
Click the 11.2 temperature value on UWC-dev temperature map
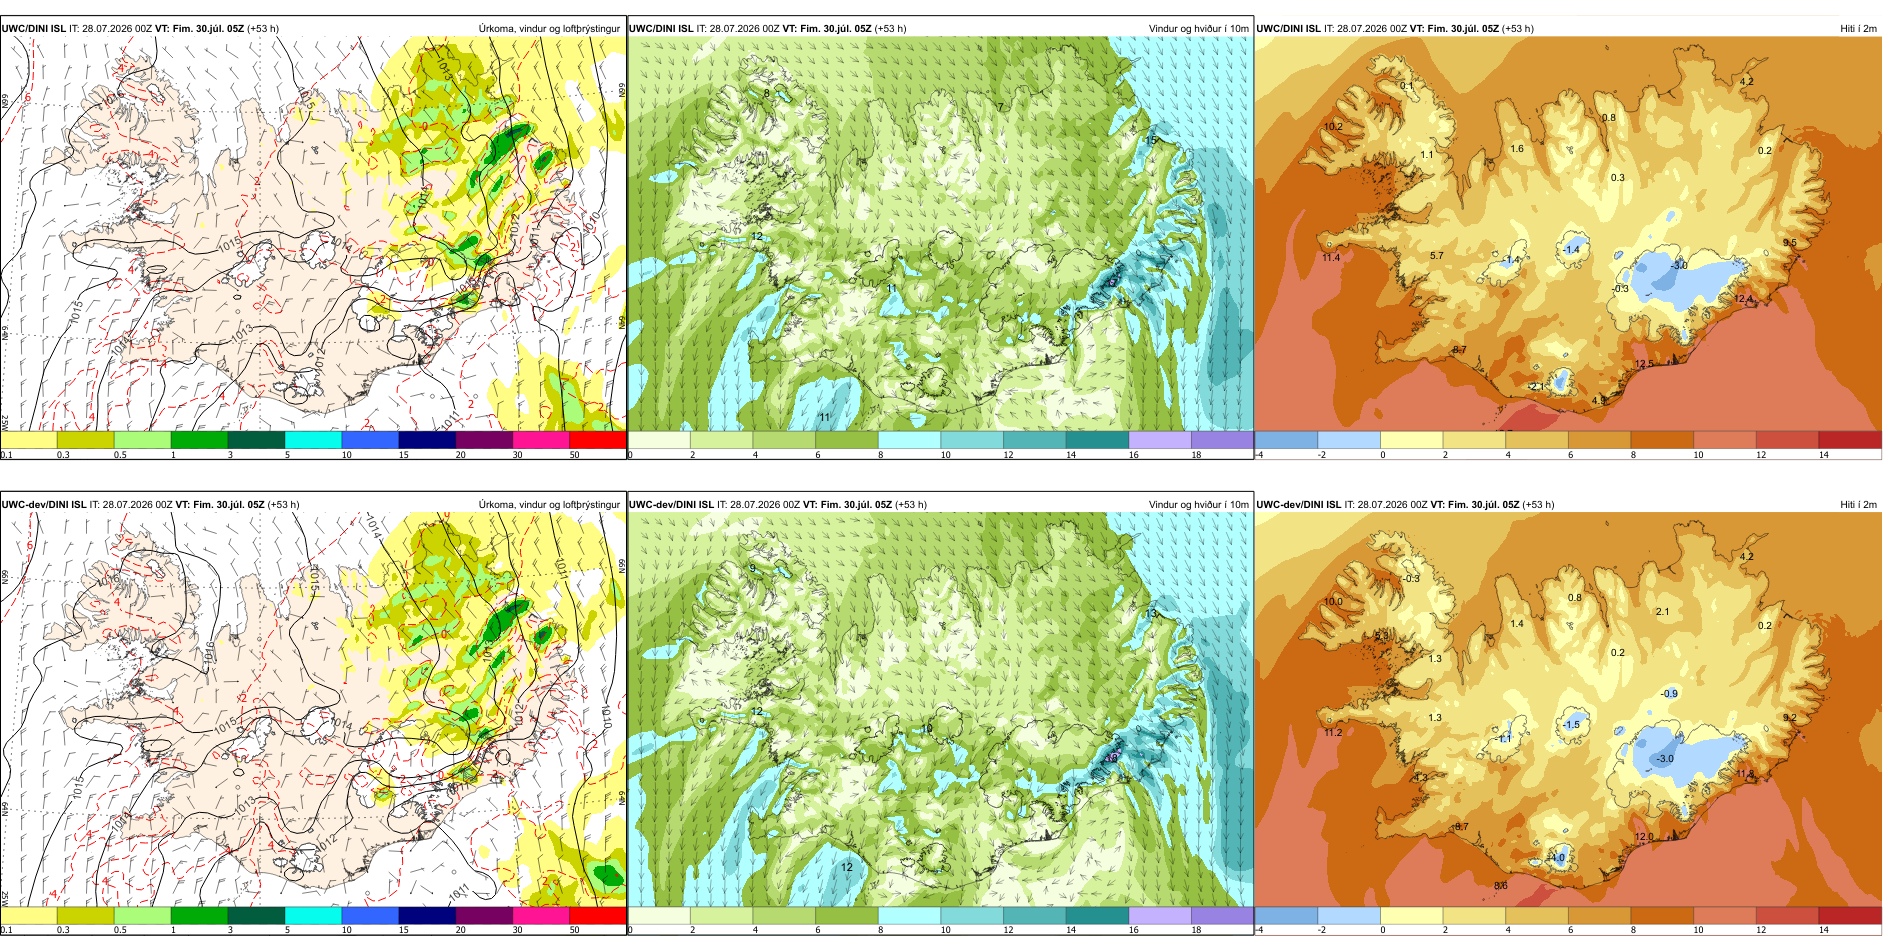coord(1333,733)
